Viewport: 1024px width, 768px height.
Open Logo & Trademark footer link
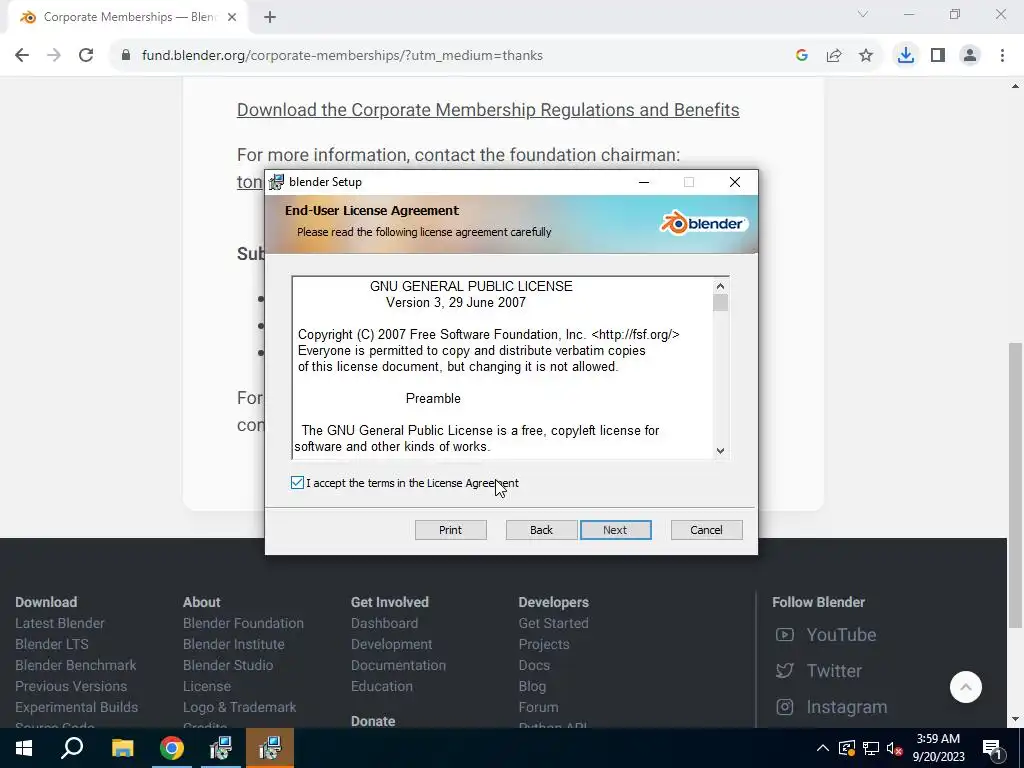[x=240, y=707]
